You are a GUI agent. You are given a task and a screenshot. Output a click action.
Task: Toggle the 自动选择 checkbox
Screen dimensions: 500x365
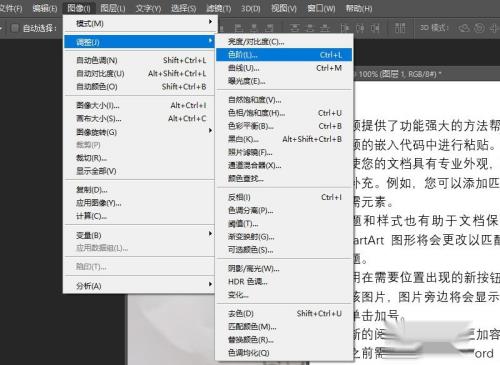pyautogui.click(x=15, y=28)
